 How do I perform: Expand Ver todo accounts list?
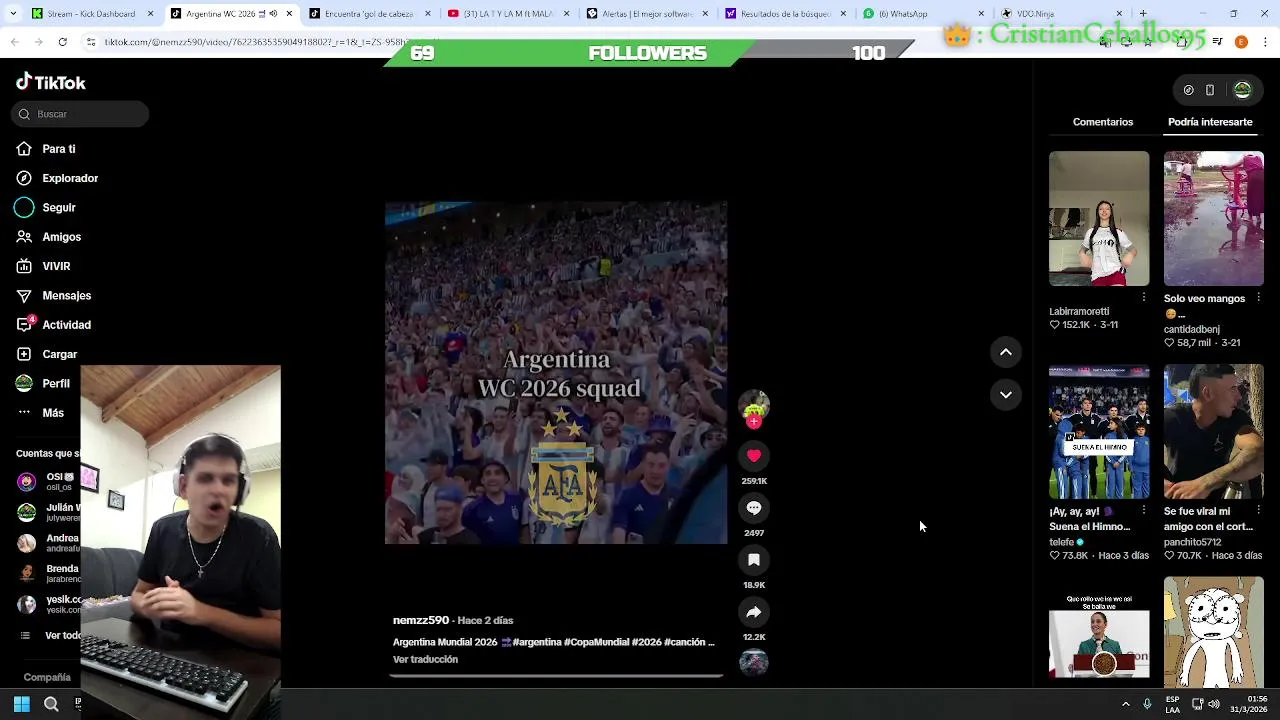coord(50,635)
